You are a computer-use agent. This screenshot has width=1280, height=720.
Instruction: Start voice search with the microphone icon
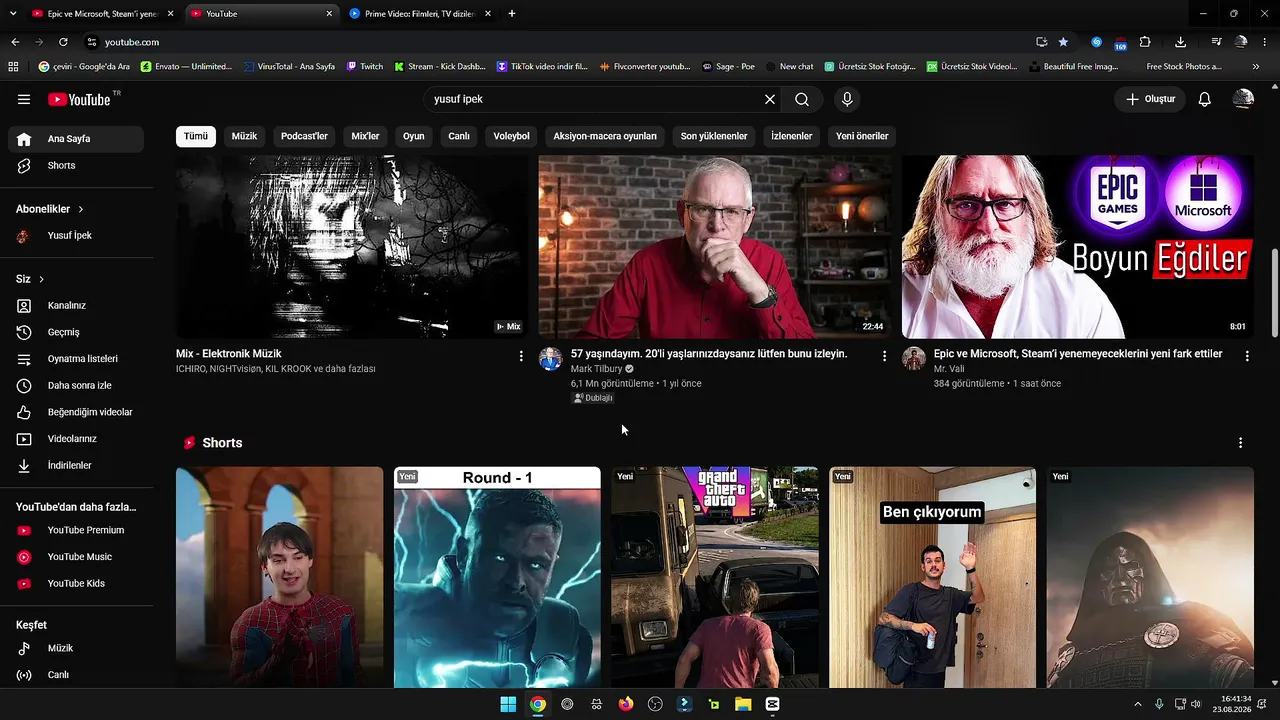(x=847, y=99)
